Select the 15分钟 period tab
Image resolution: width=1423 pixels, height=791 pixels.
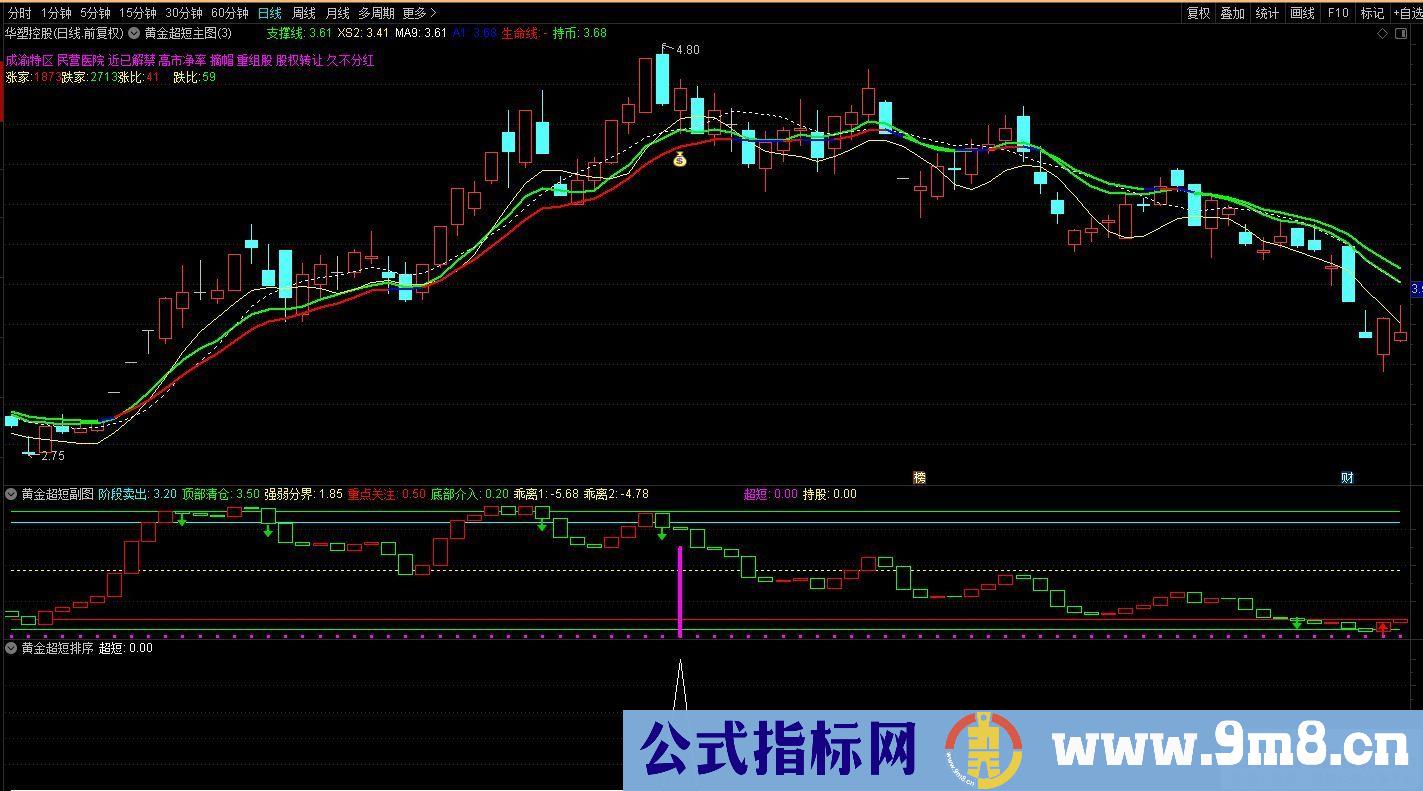coord(138,13)
